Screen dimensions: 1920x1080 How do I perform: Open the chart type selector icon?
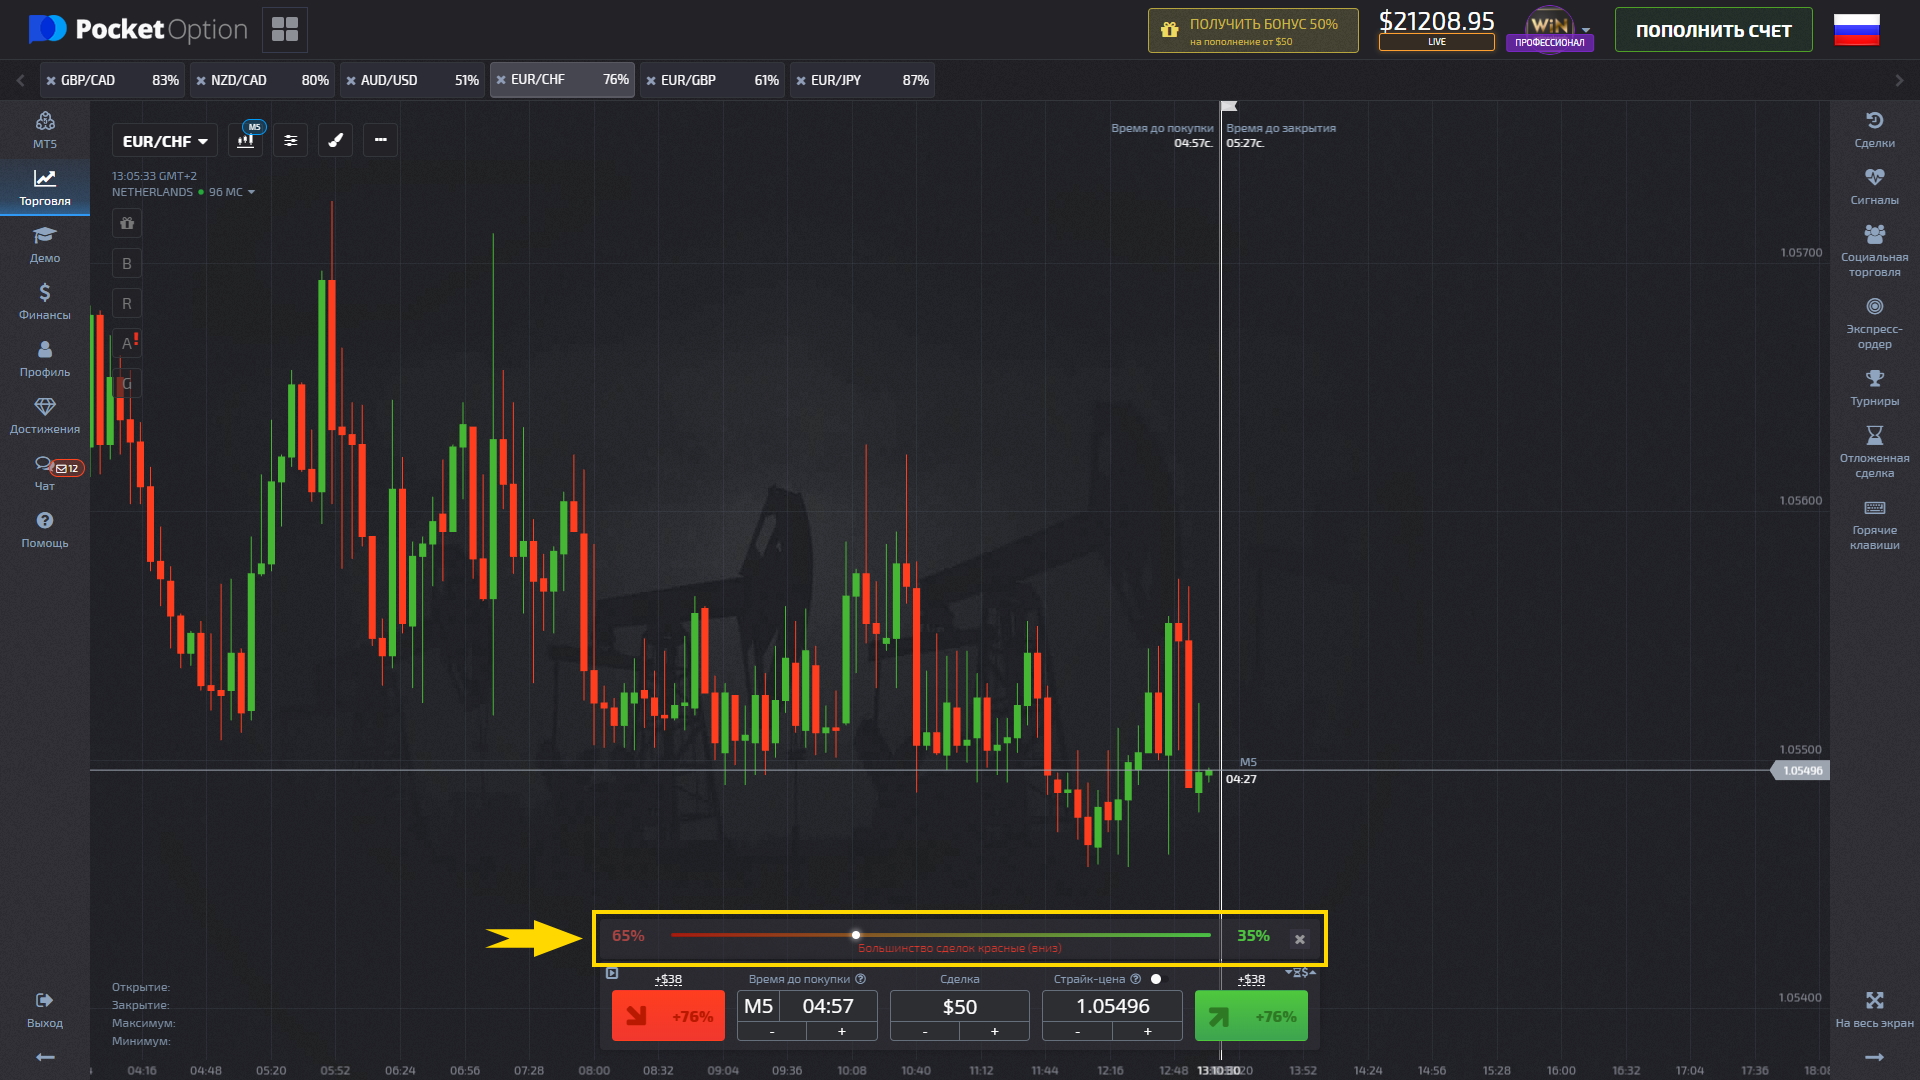click(245, 140)
